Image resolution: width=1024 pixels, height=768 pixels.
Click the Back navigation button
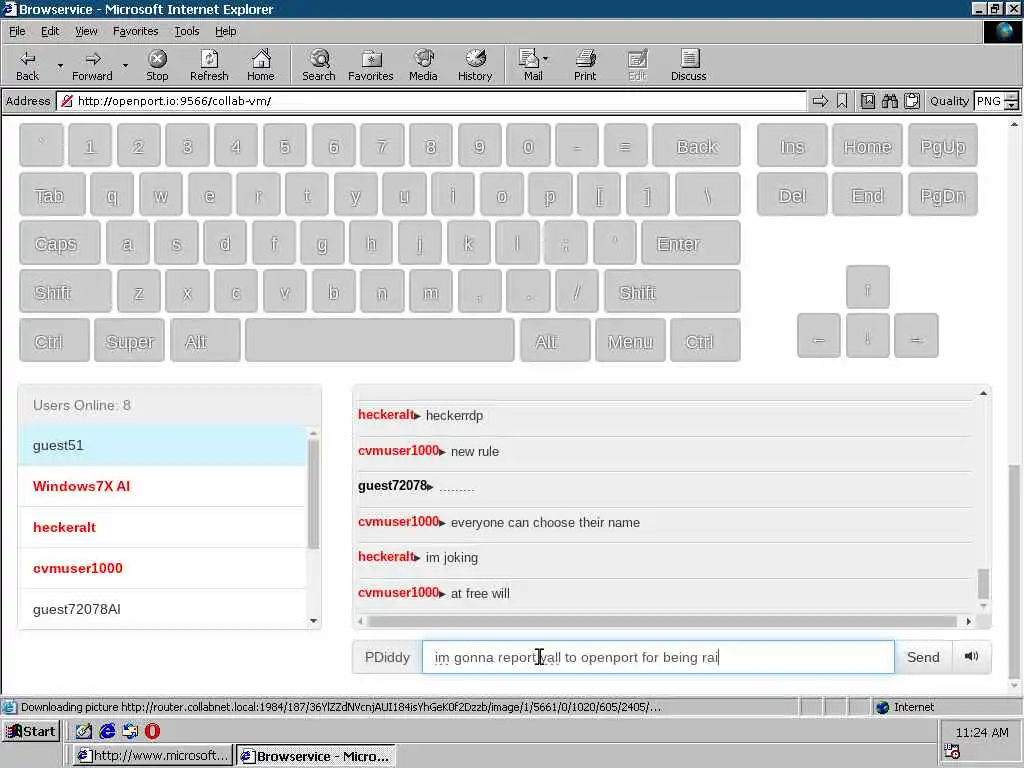click(x=27, y=65)
